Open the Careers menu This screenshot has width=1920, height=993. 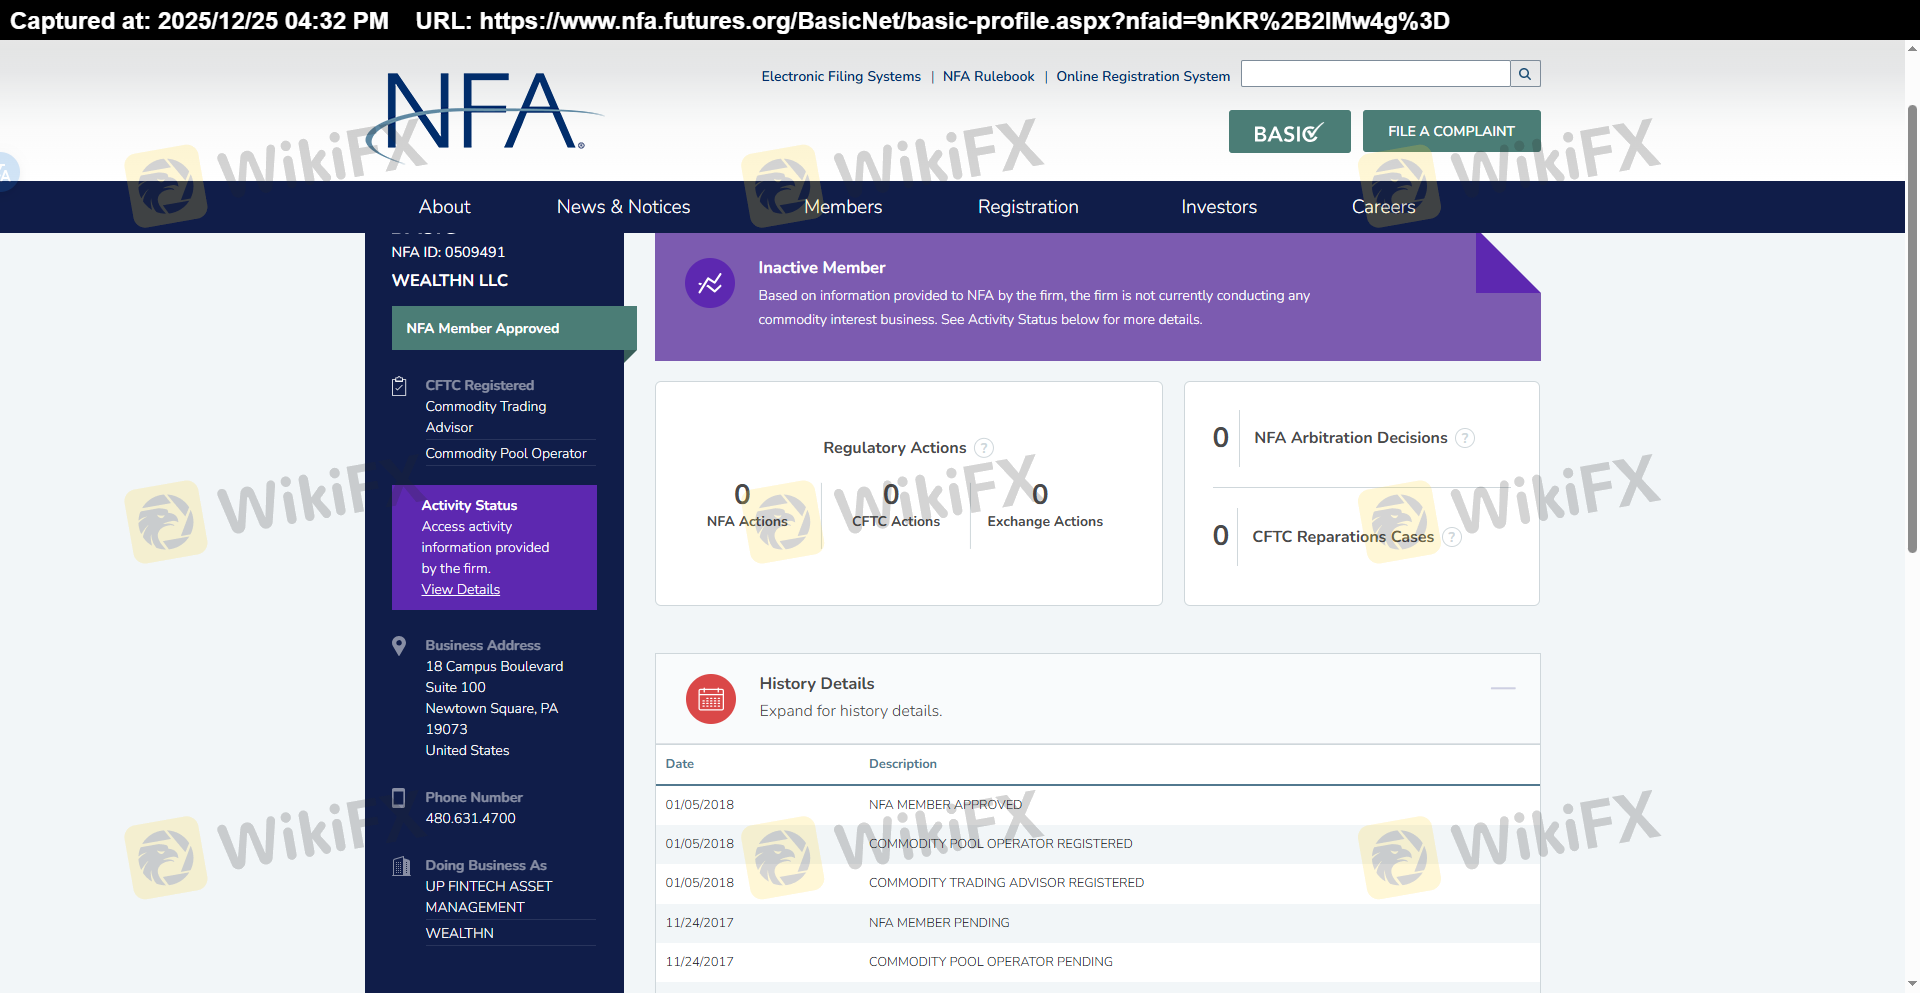click(1383, 207)
